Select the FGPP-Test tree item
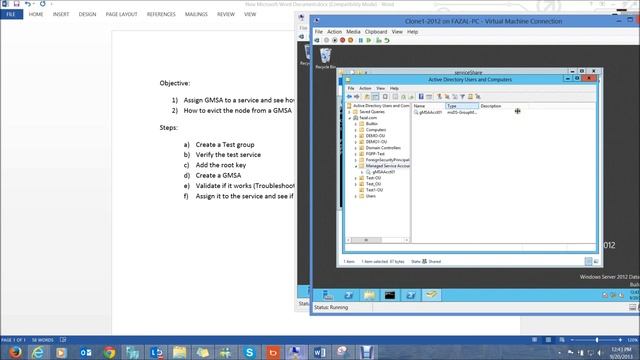 pos(375,154)
